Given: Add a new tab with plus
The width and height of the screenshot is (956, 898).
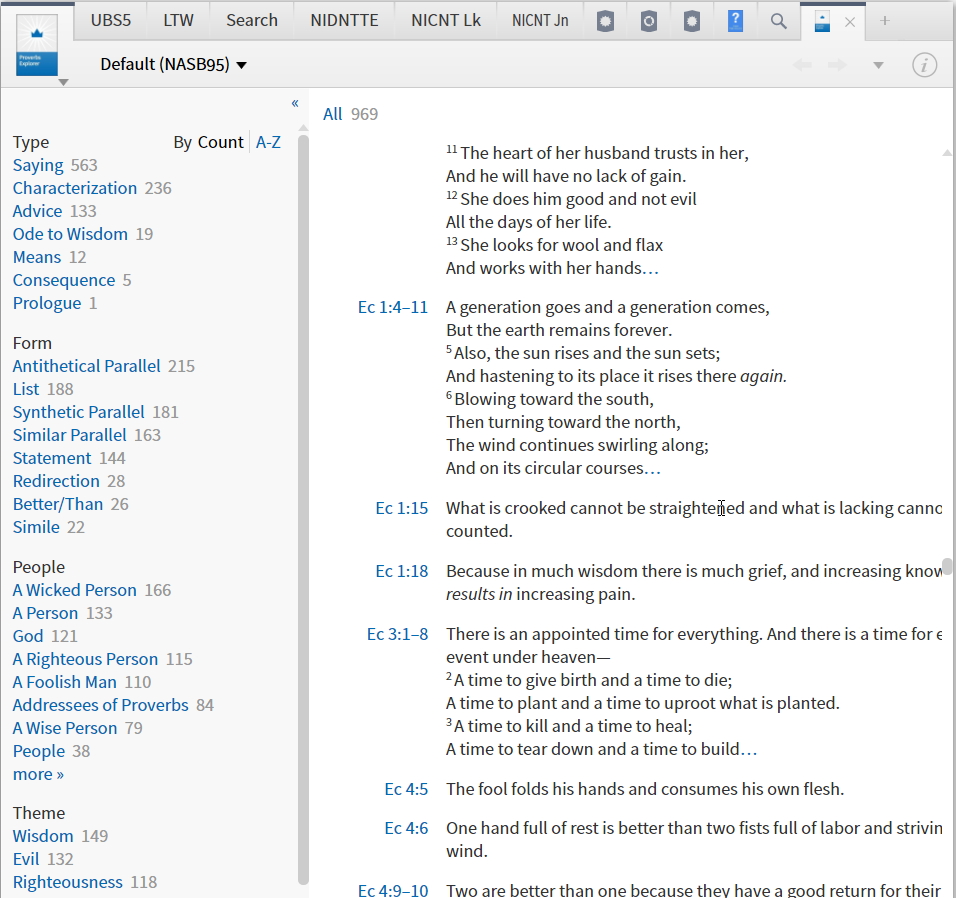Looking at the screenshot, I should [885, 21].
